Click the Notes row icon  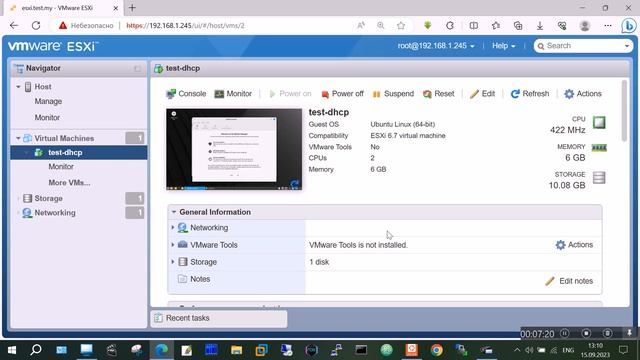pyautogui.click(x=182, y=279)
